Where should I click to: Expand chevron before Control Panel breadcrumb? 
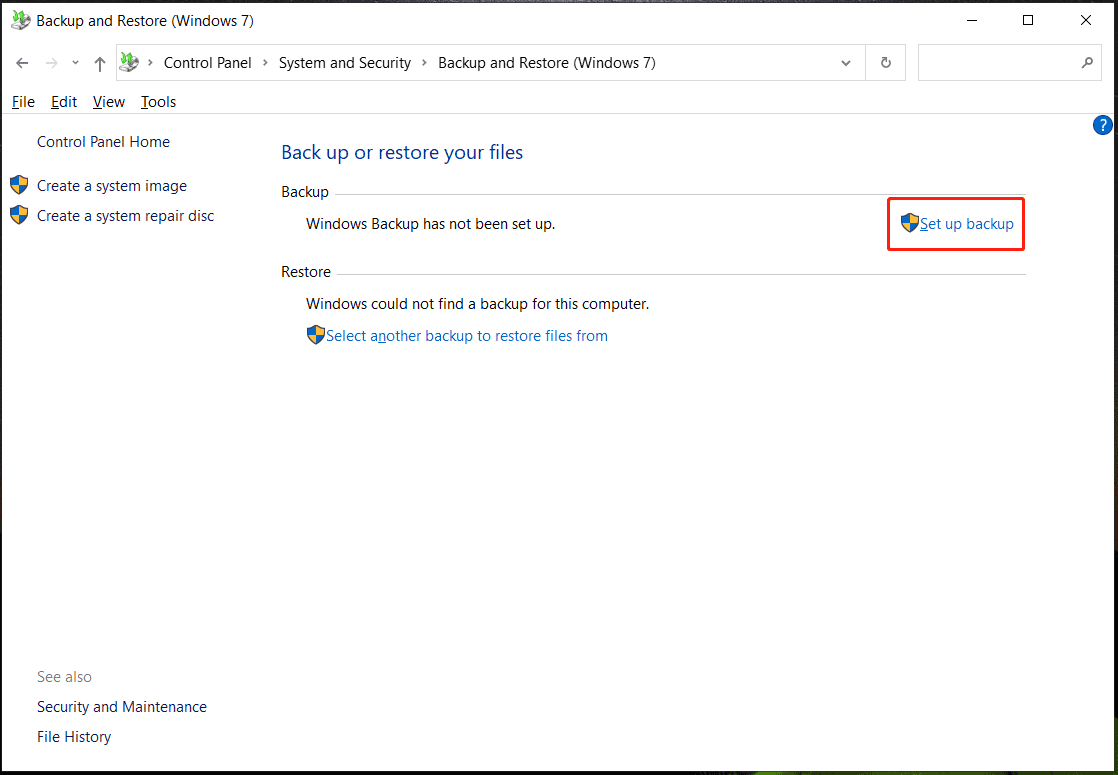(150, 63)
